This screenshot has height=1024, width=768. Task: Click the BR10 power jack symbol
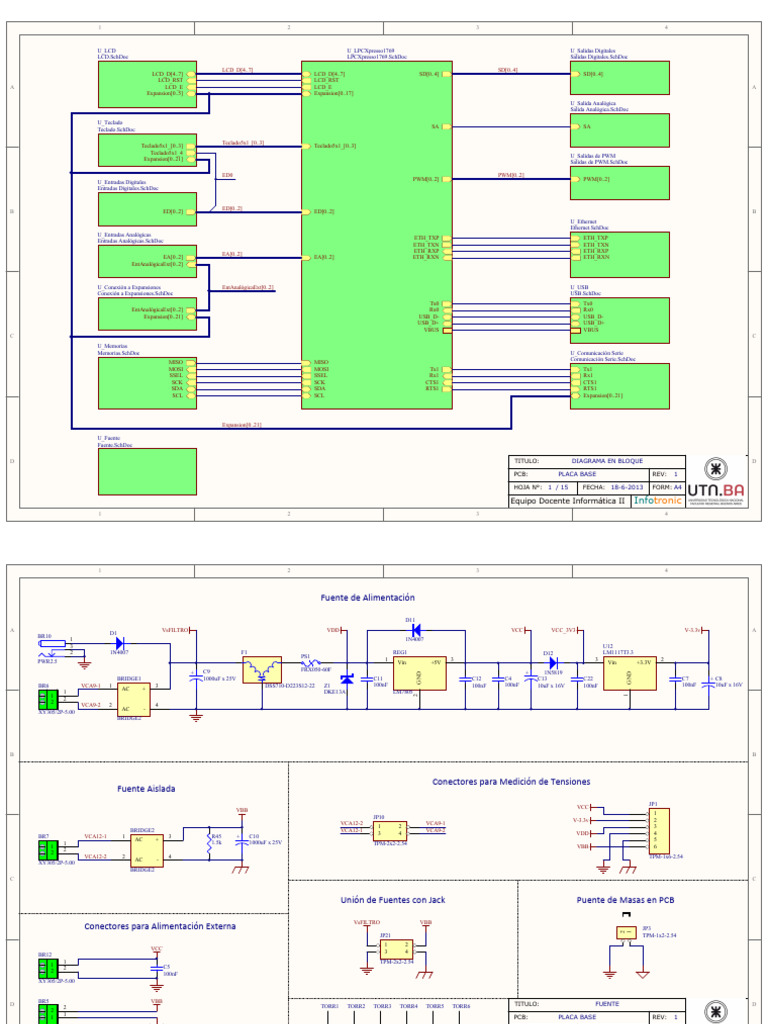pyautogui.click(x=53, y=648)
